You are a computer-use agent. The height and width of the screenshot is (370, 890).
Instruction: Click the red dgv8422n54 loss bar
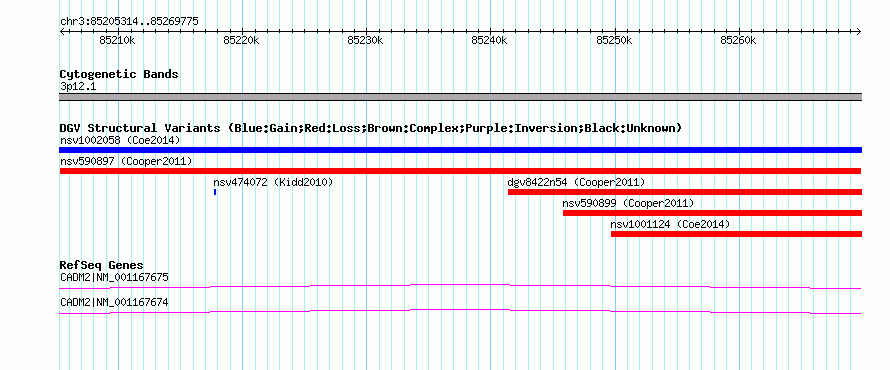point(685,192)
